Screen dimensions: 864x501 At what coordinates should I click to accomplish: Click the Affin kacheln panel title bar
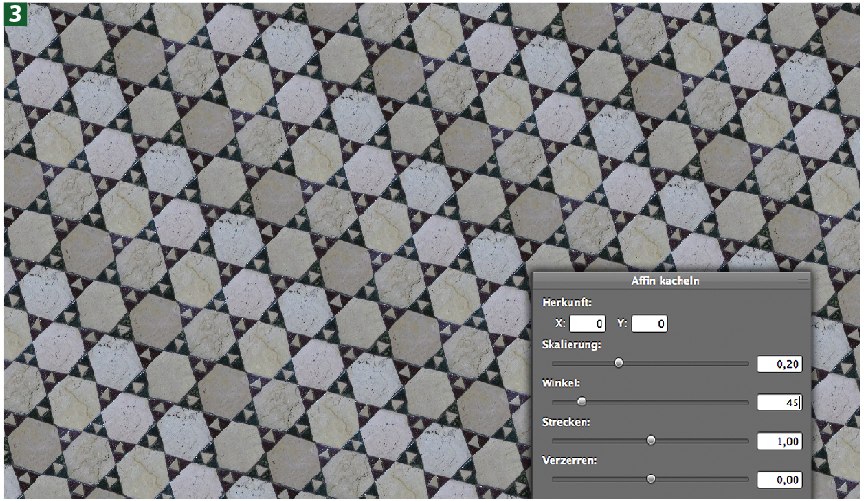click(672, 281)
